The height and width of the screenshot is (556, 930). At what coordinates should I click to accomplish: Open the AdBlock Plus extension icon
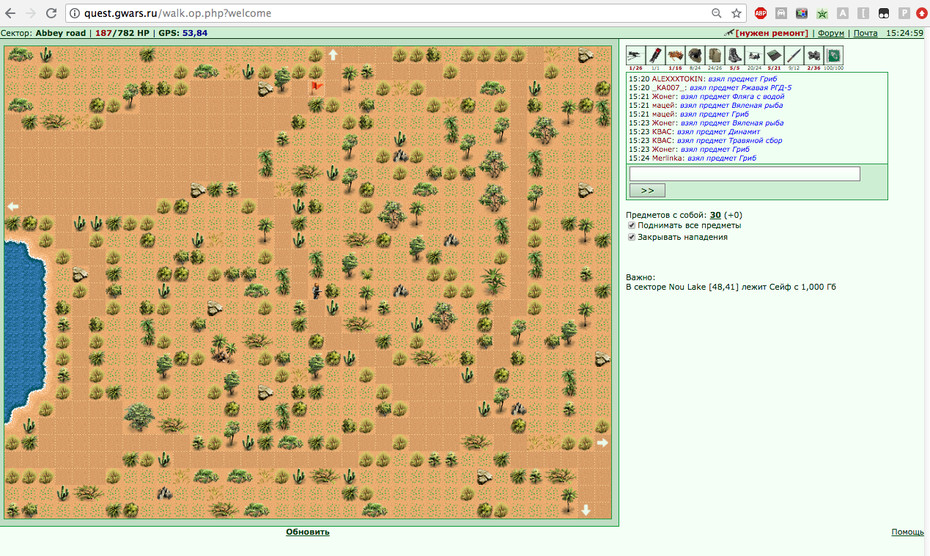point(760,13)
